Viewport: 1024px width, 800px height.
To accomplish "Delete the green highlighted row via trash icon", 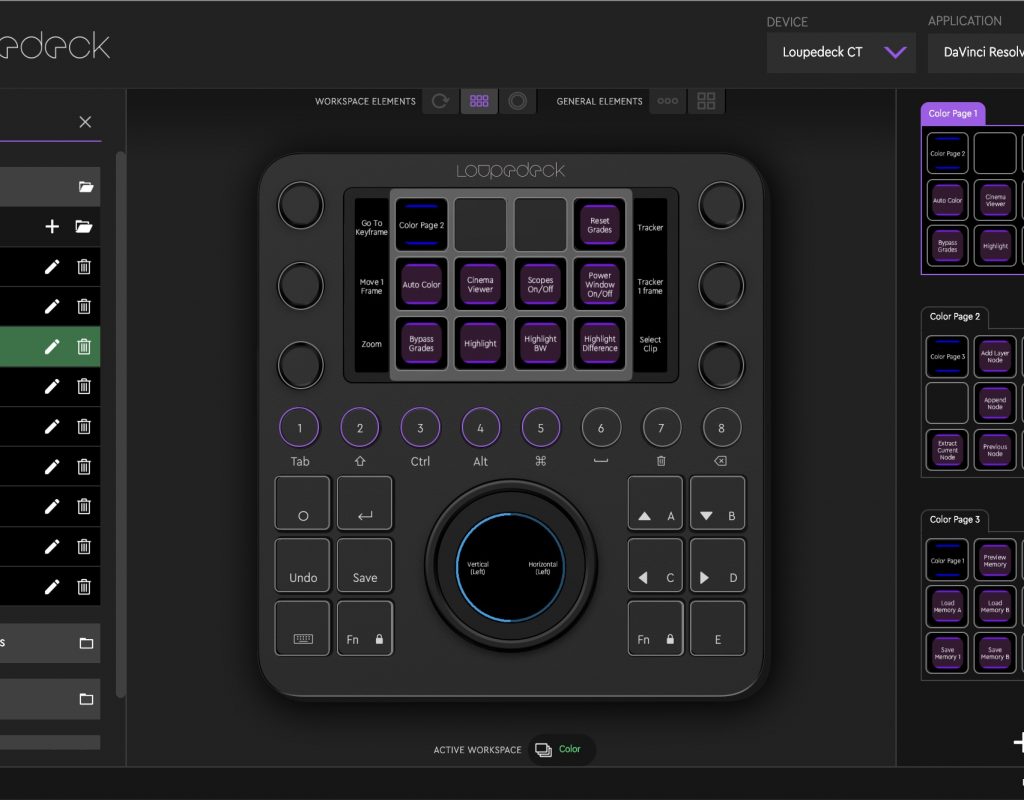I will [84, 346].
